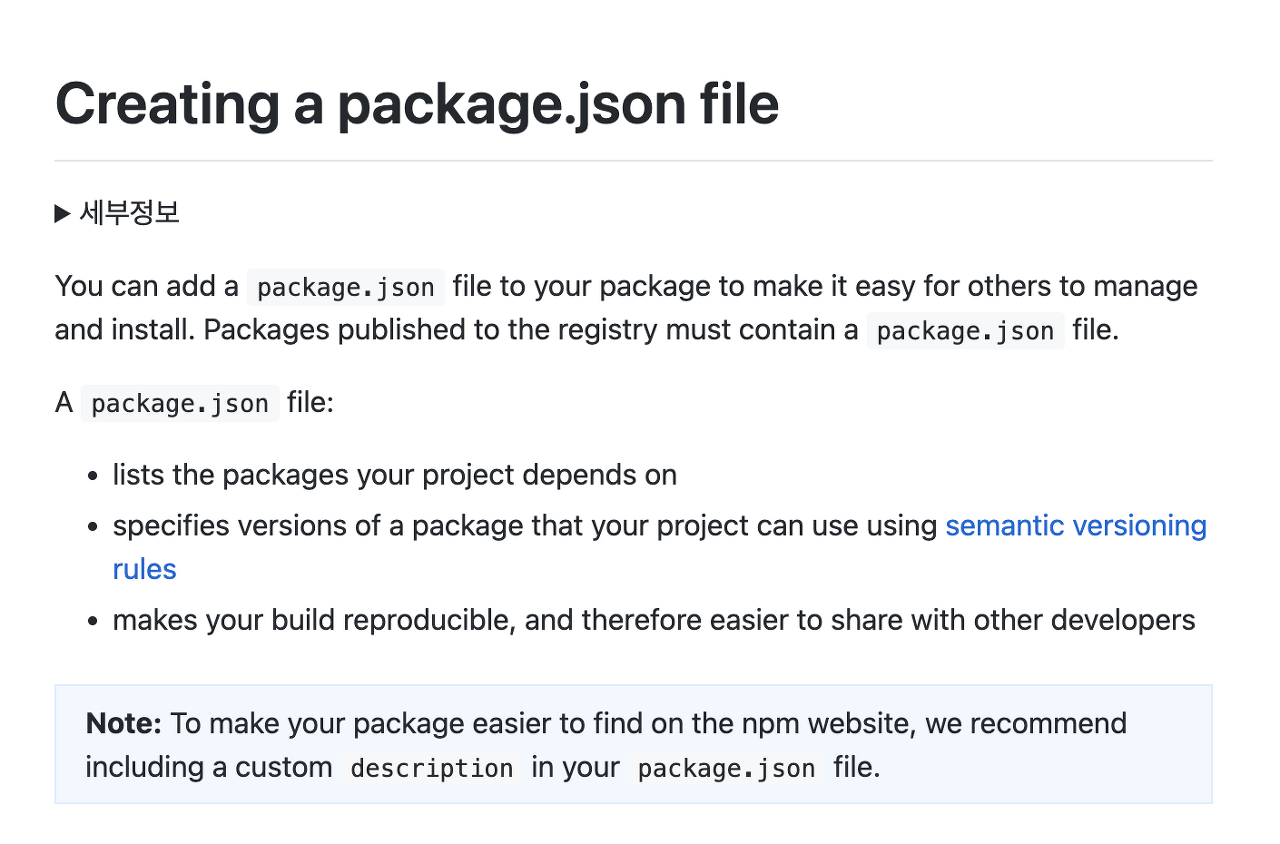Click package.json code in 'A package.json file:' line
This screenshot has width=1280, height=844.
coord(180,404)
